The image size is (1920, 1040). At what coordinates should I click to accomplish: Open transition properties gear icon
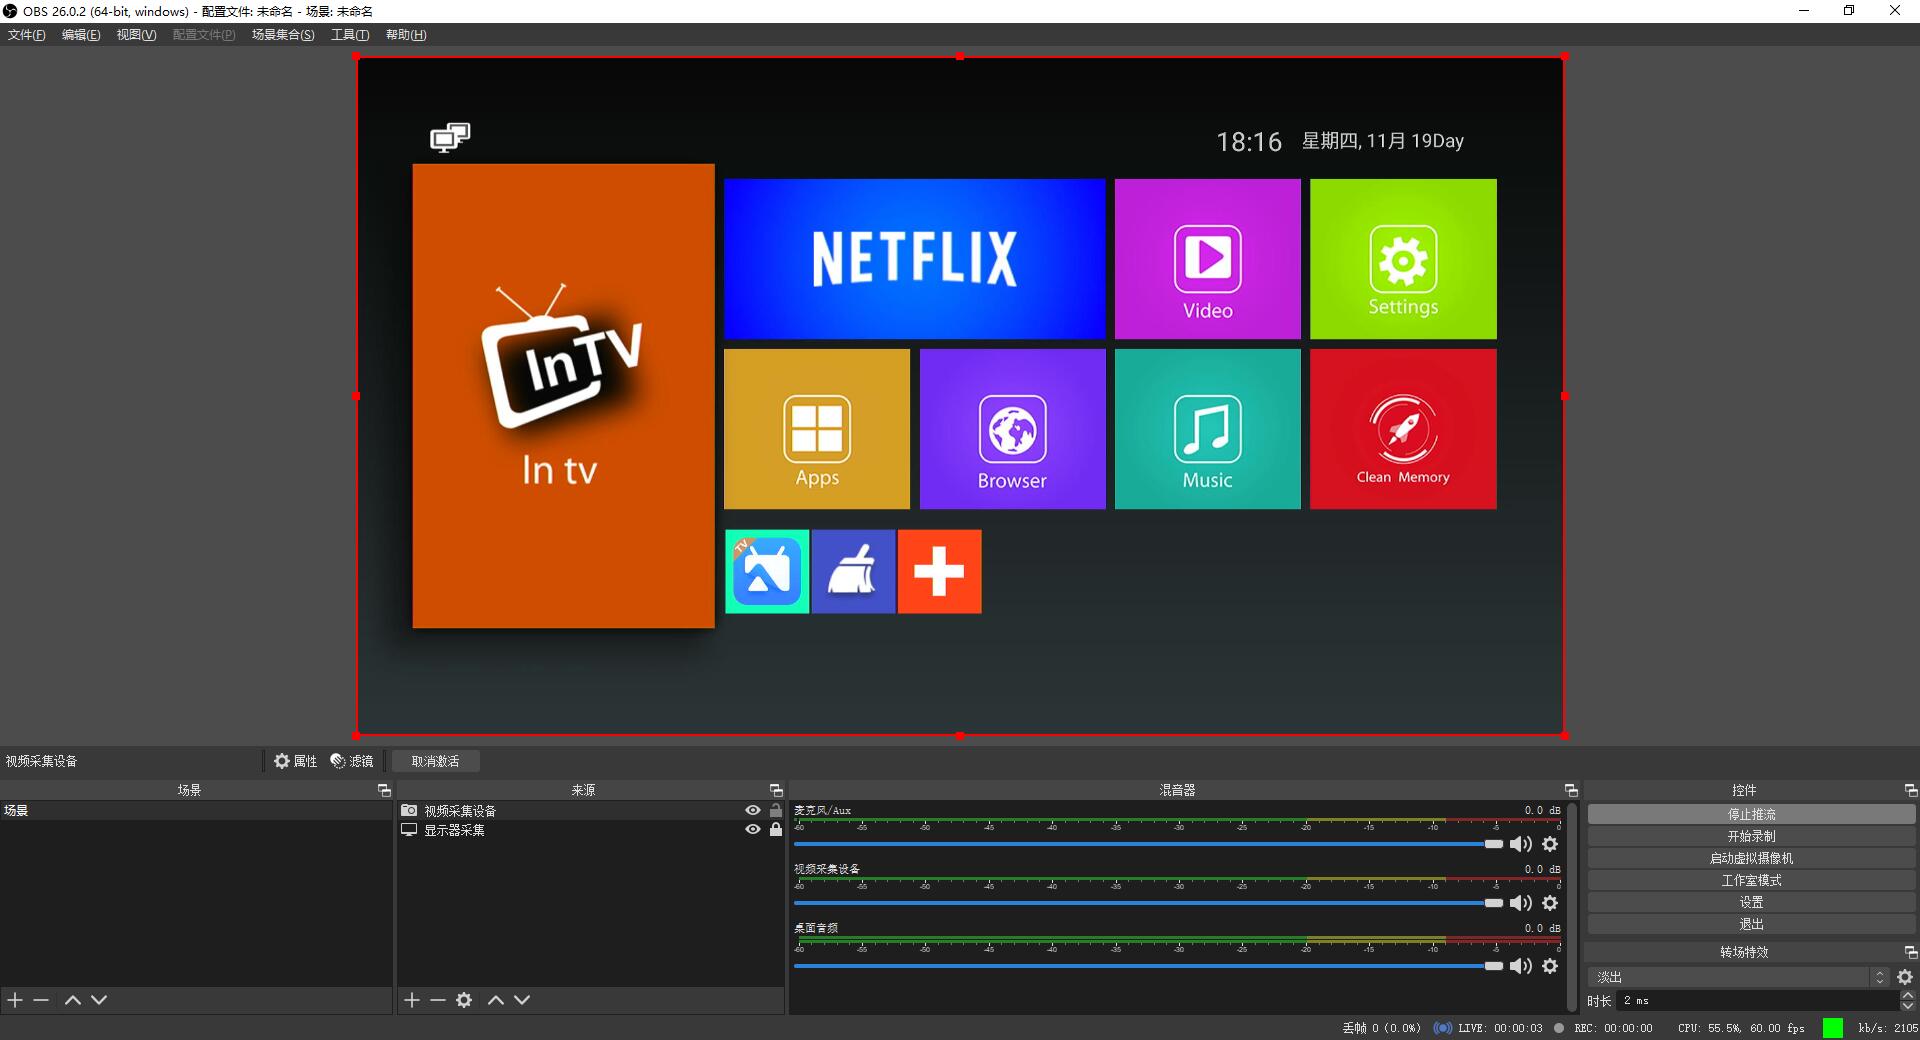click(x=1905, y=977)
